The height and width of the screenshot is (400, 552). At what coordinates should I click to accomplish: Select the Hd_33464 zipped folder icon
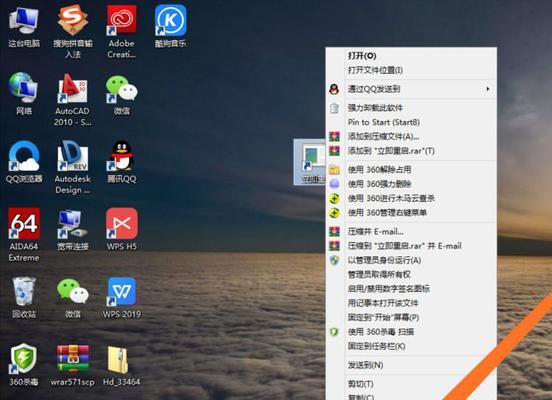(x=121, y=366)
